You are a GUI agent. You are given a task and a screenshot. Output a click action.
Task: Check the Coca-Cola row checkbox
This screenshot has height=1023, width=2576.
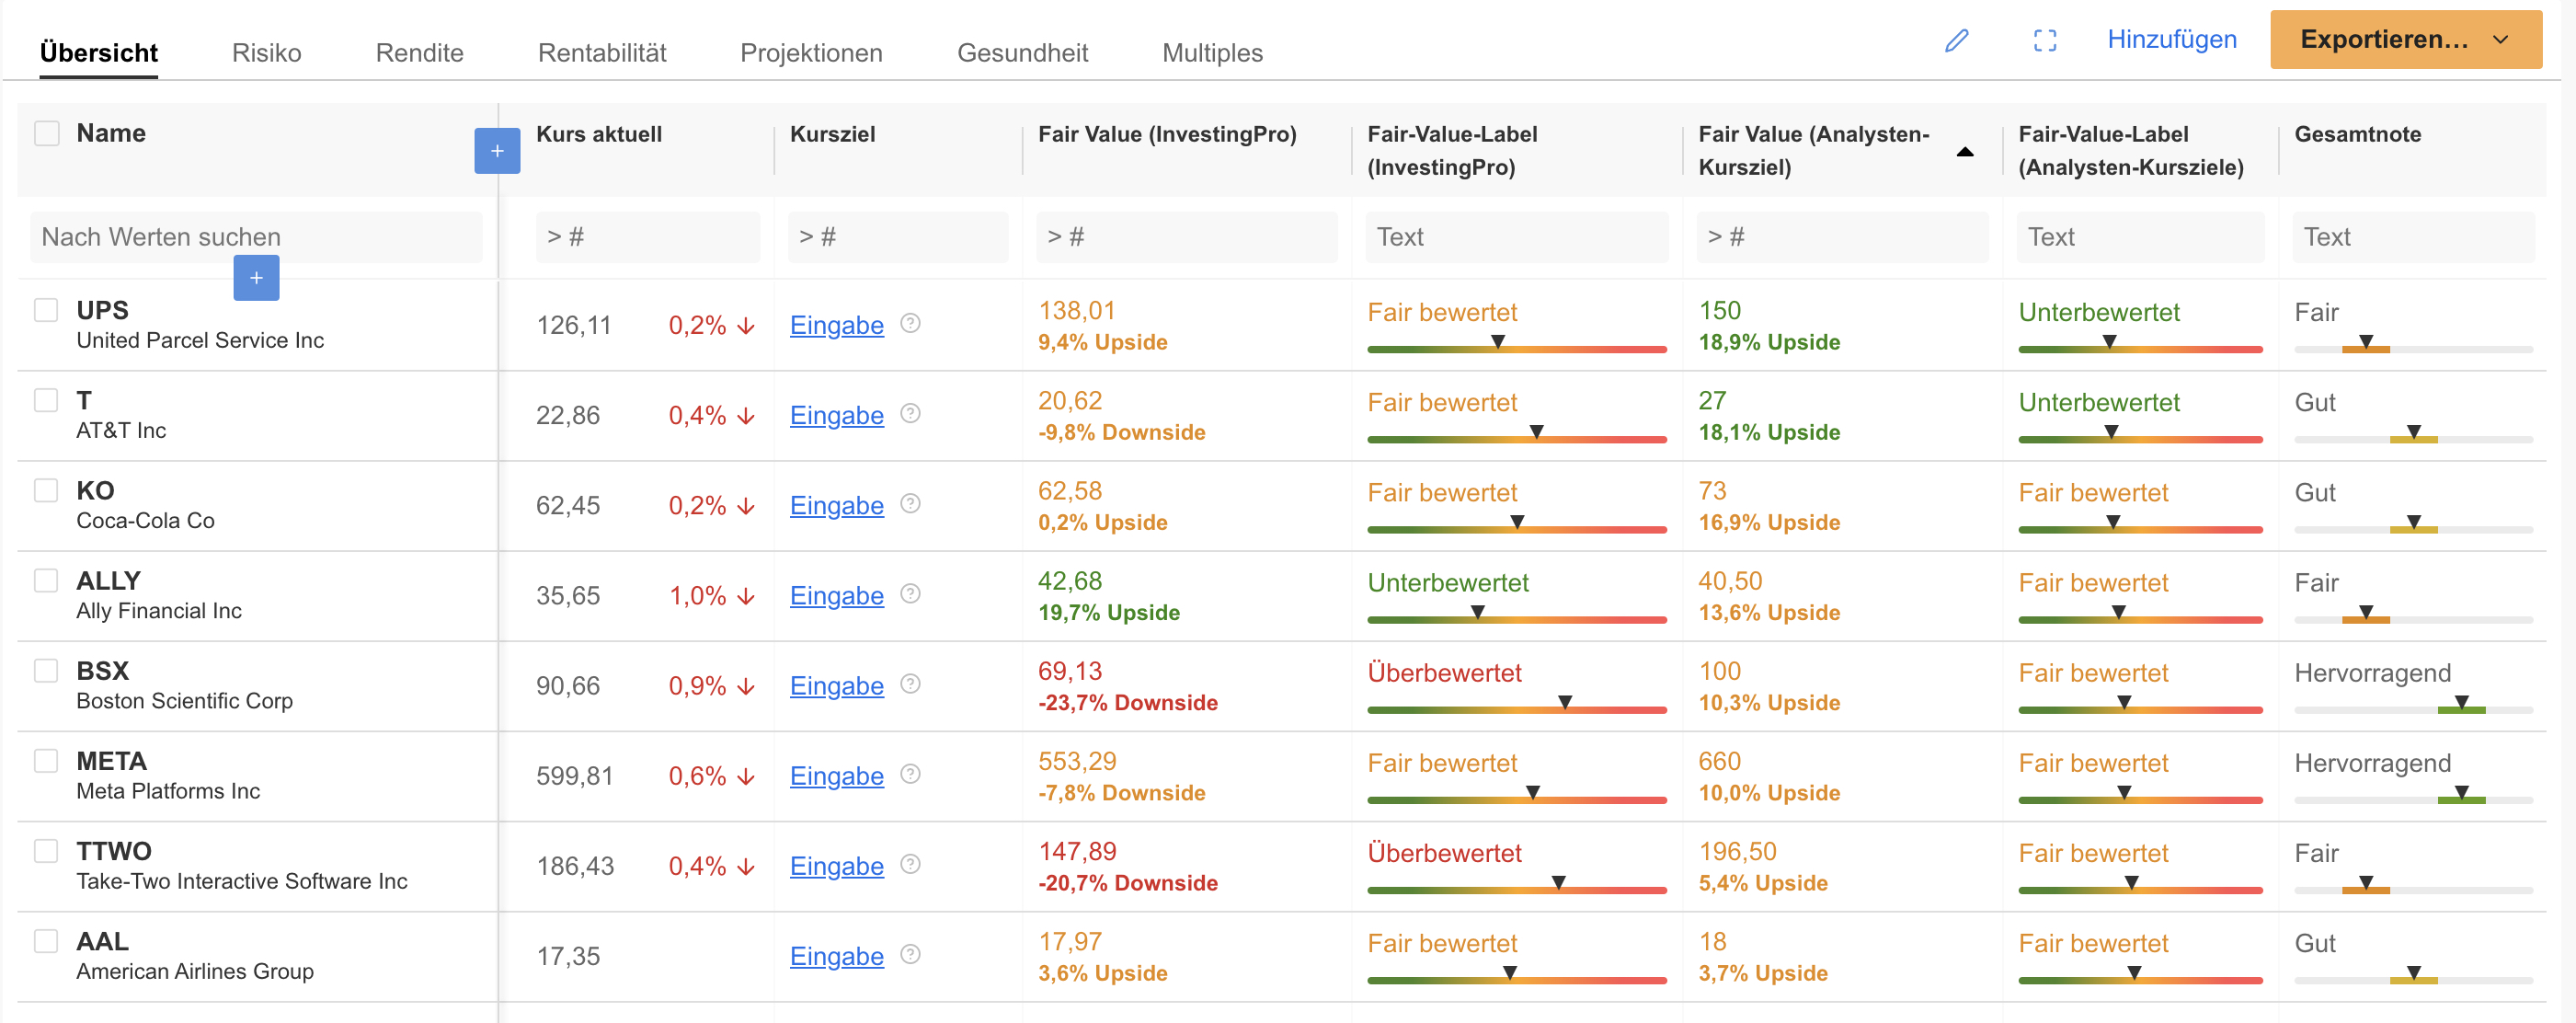46,490
